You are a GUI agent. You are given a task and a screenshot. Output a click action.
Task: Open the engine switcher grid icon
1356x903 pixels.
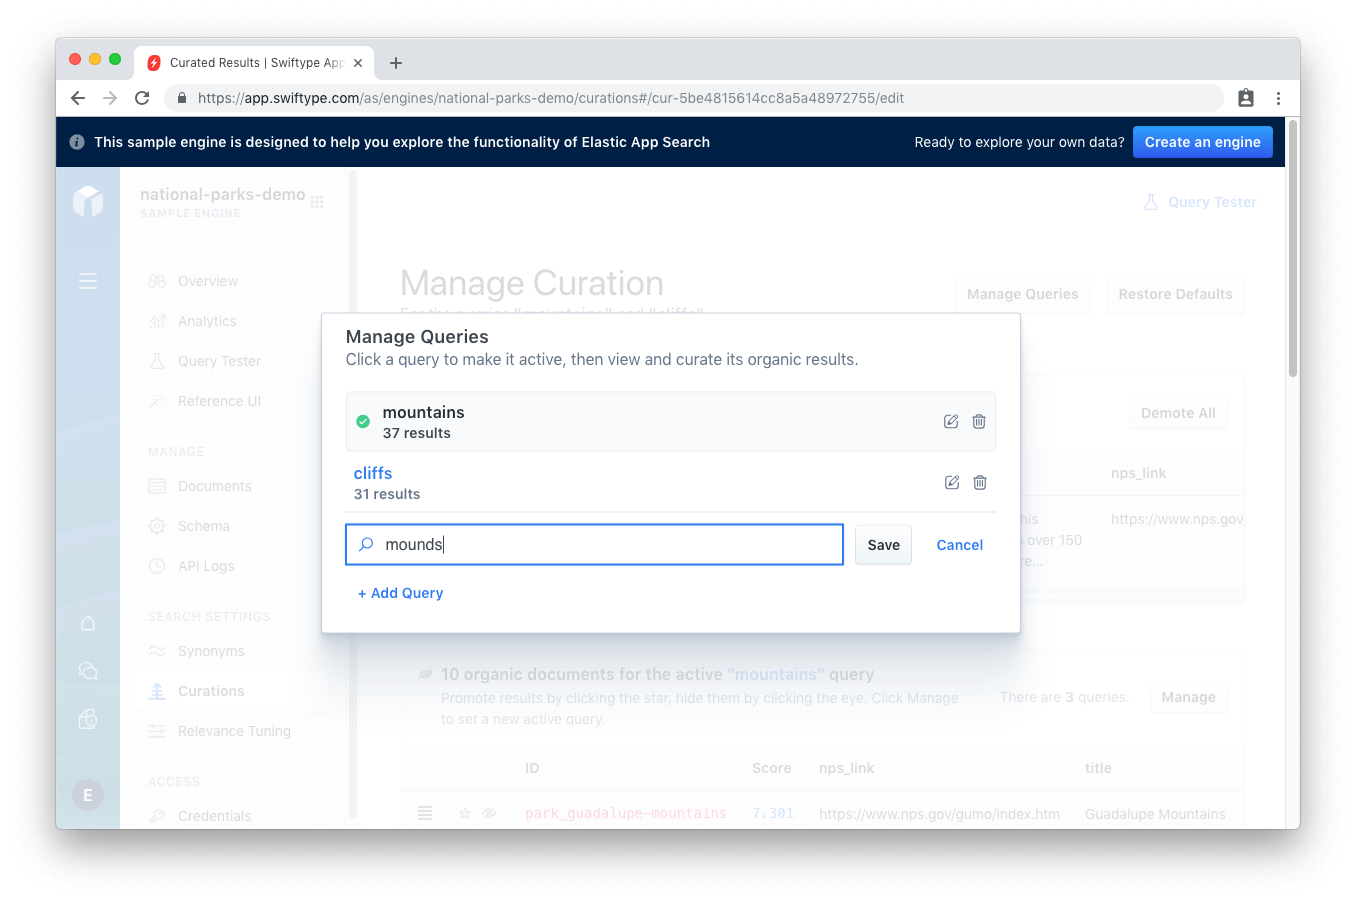pos(317,202)
